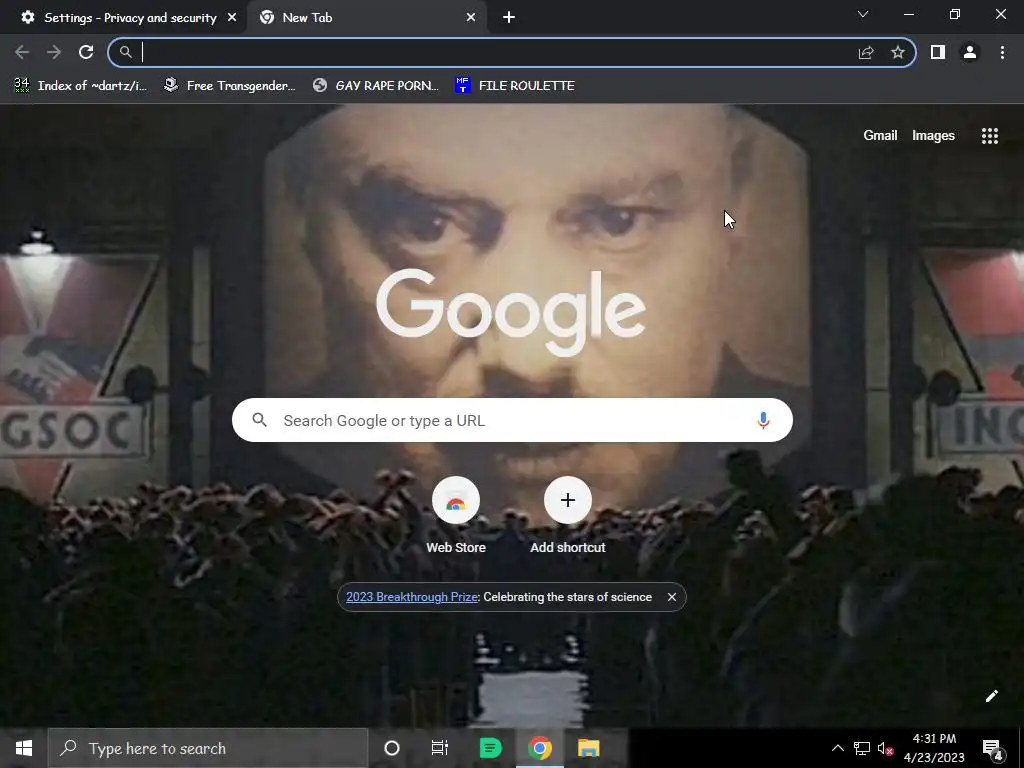
Task: Open the network status tray icon
Action: coord(861,748)
